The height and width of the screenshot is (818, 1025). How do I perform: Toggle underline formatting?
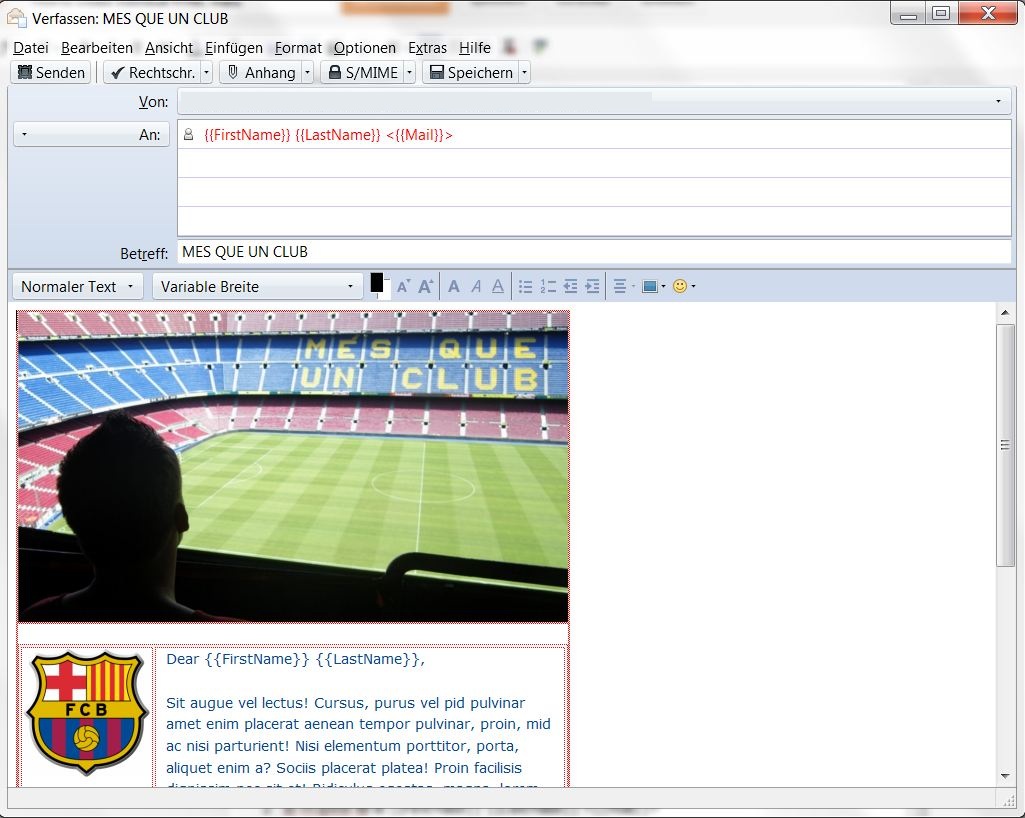[498, 286]
